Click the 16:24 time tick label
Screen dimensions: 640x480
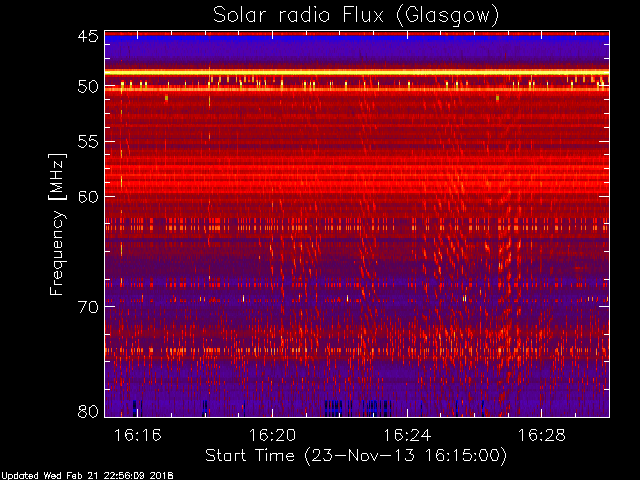coord(407,435)
